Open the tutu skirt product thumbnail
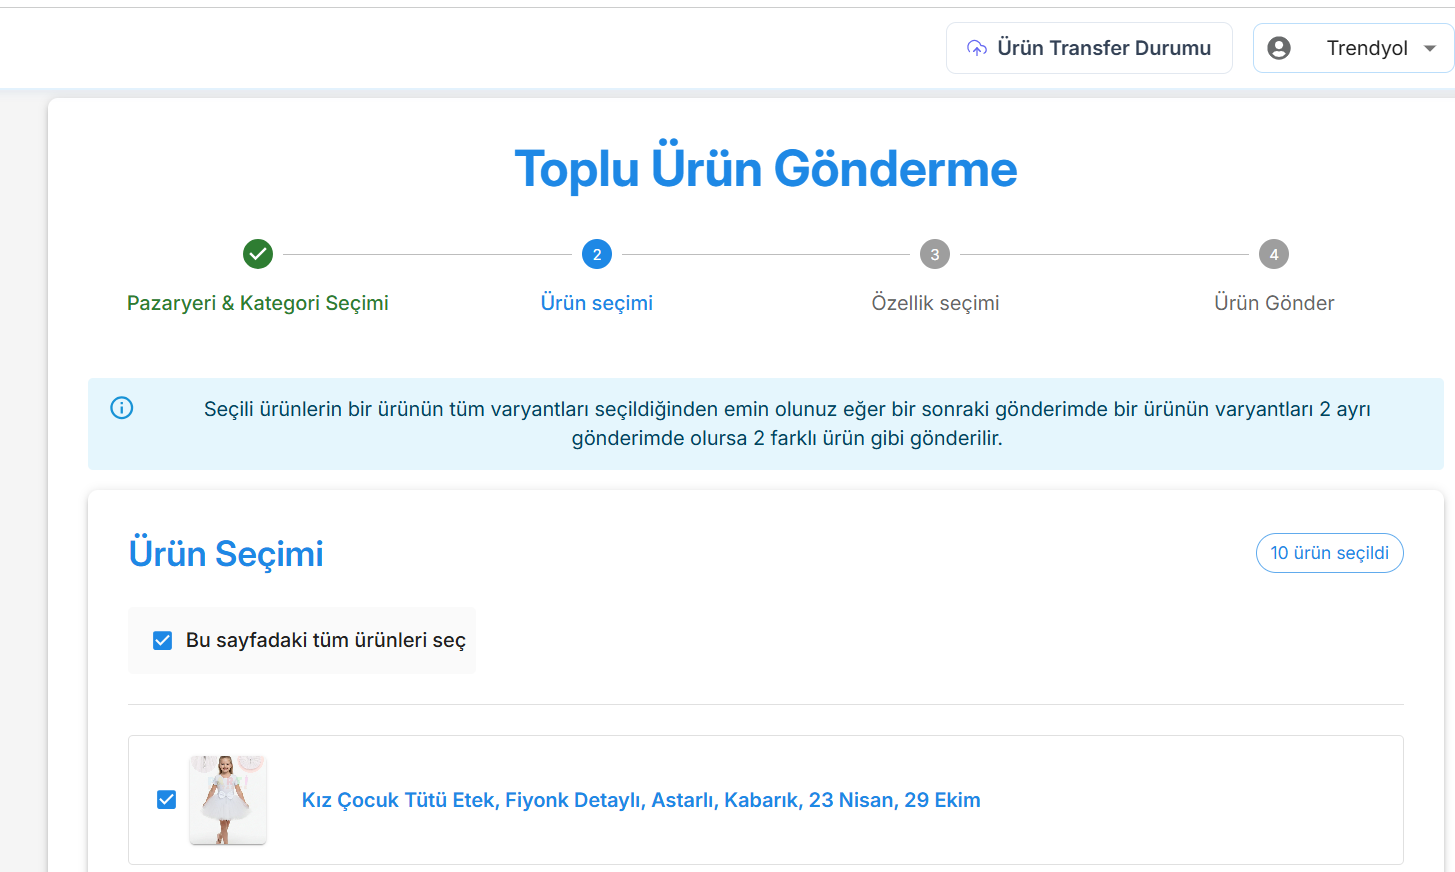1455x872 pixels. (x=228, y=800)
